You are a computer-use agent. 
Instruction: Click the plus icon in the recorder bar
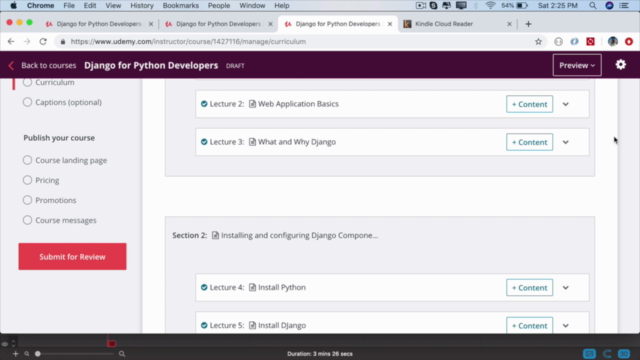click(x=16, y=354)
